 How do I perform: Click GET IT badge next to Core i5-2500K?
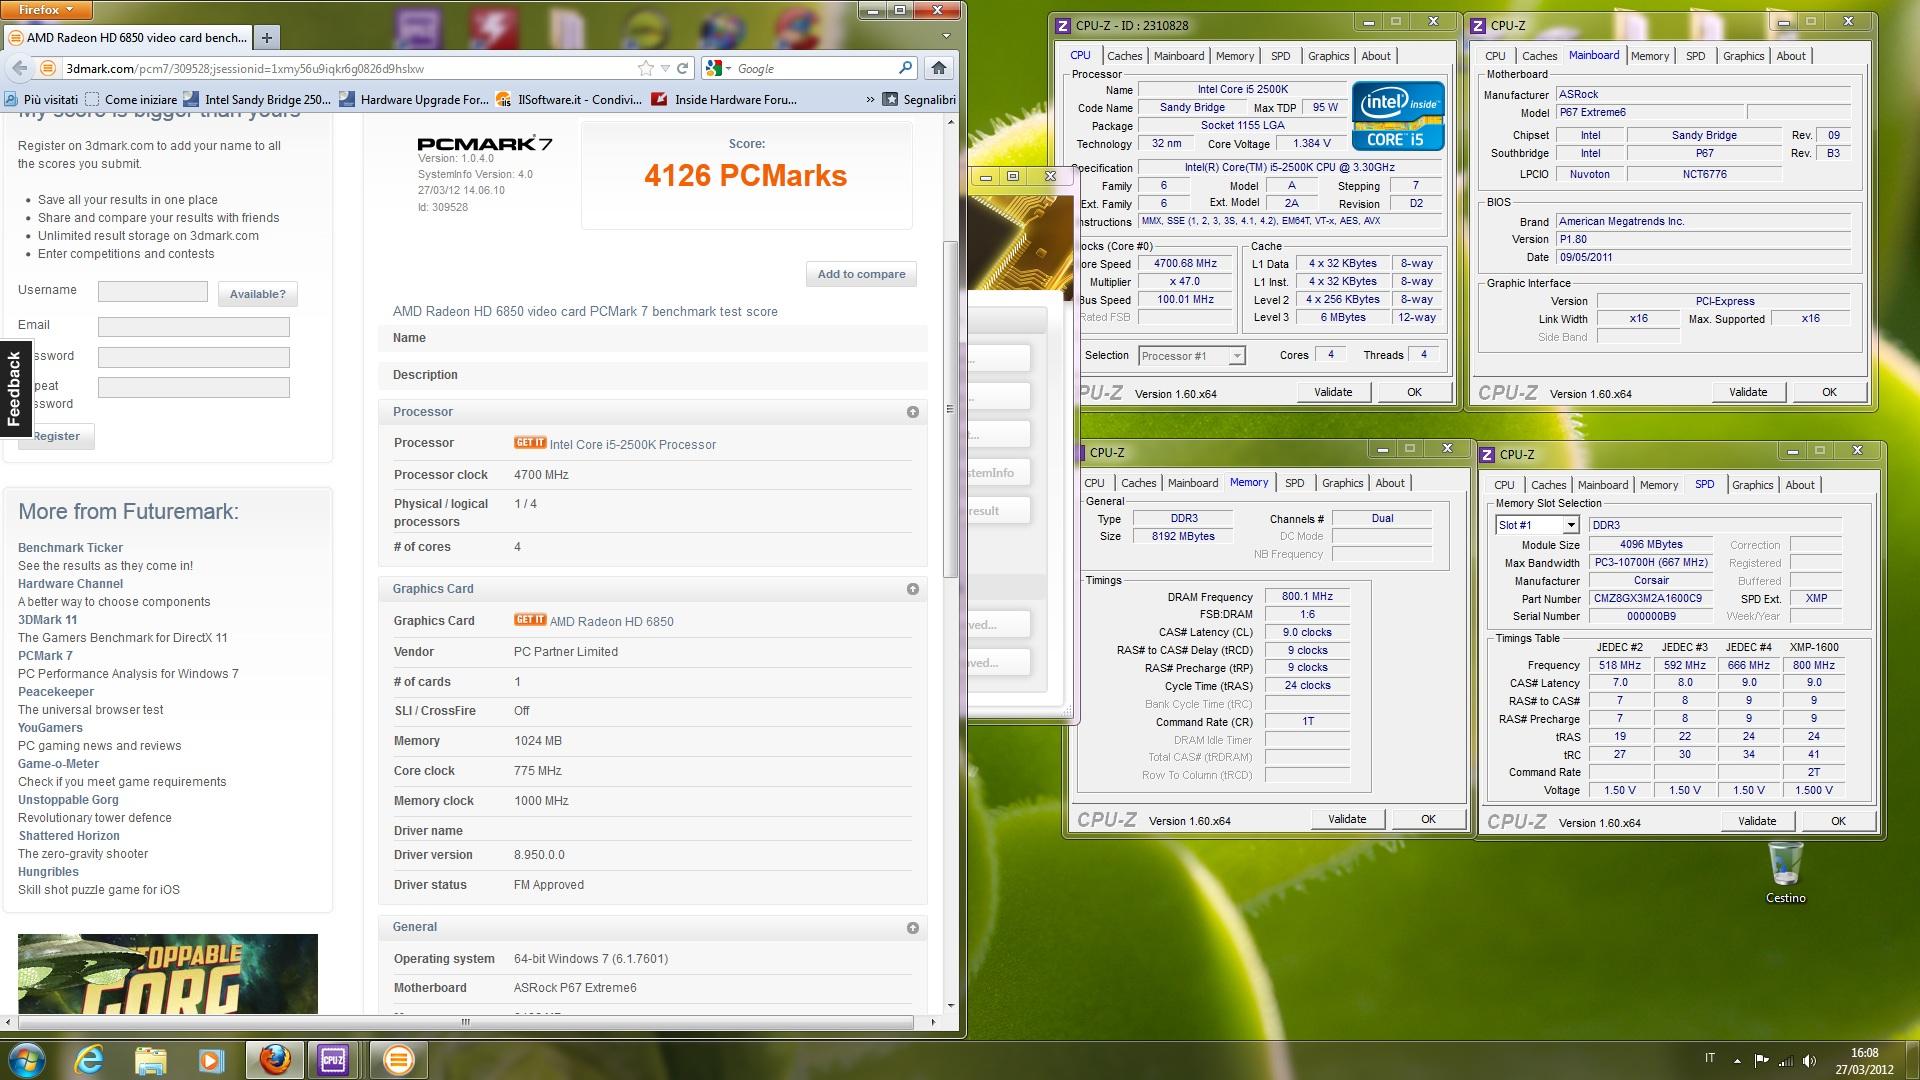[530, 443]
